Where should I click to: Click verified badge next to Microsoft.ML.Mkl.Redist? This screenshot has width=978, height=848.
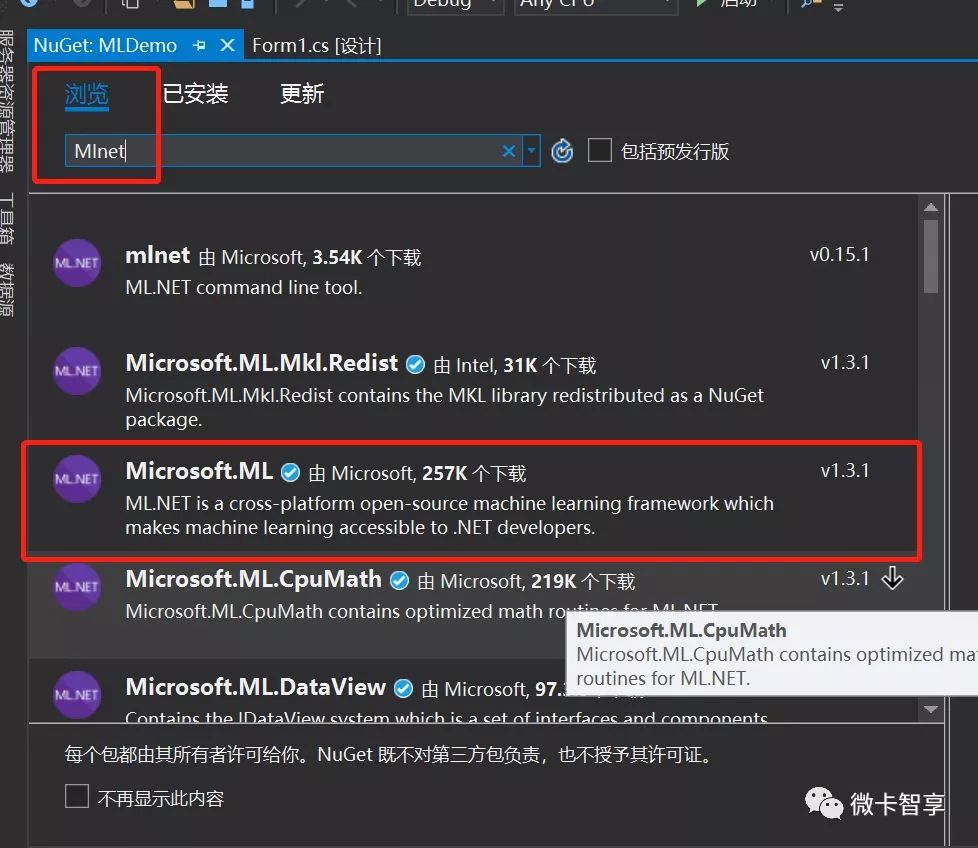click(415, 364)
